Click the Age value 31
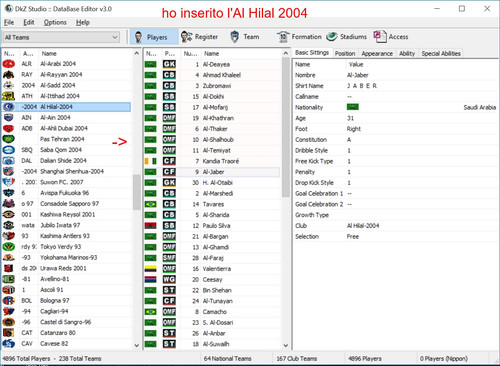Screen dimensions: 500x366 click(x=350, y=118)
